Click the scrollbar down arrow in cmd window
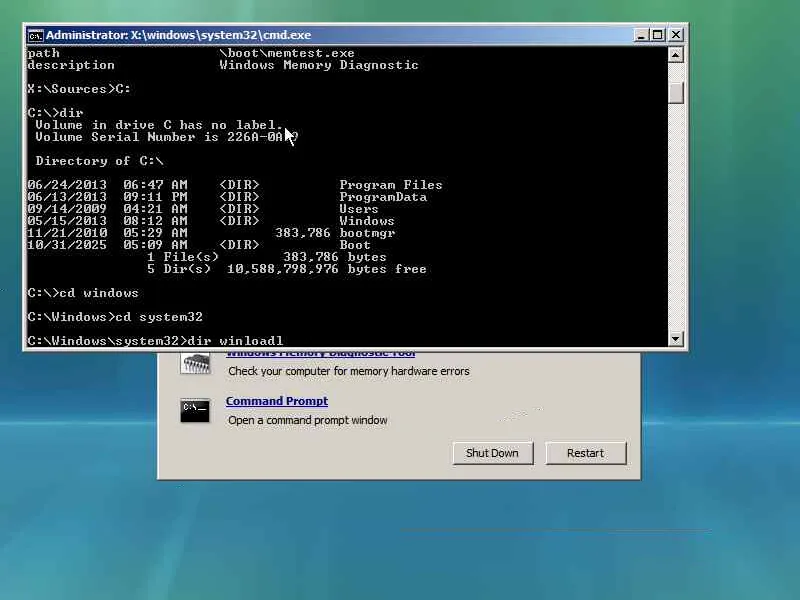The width and height of the screenshot is (800, 600). 676,338
